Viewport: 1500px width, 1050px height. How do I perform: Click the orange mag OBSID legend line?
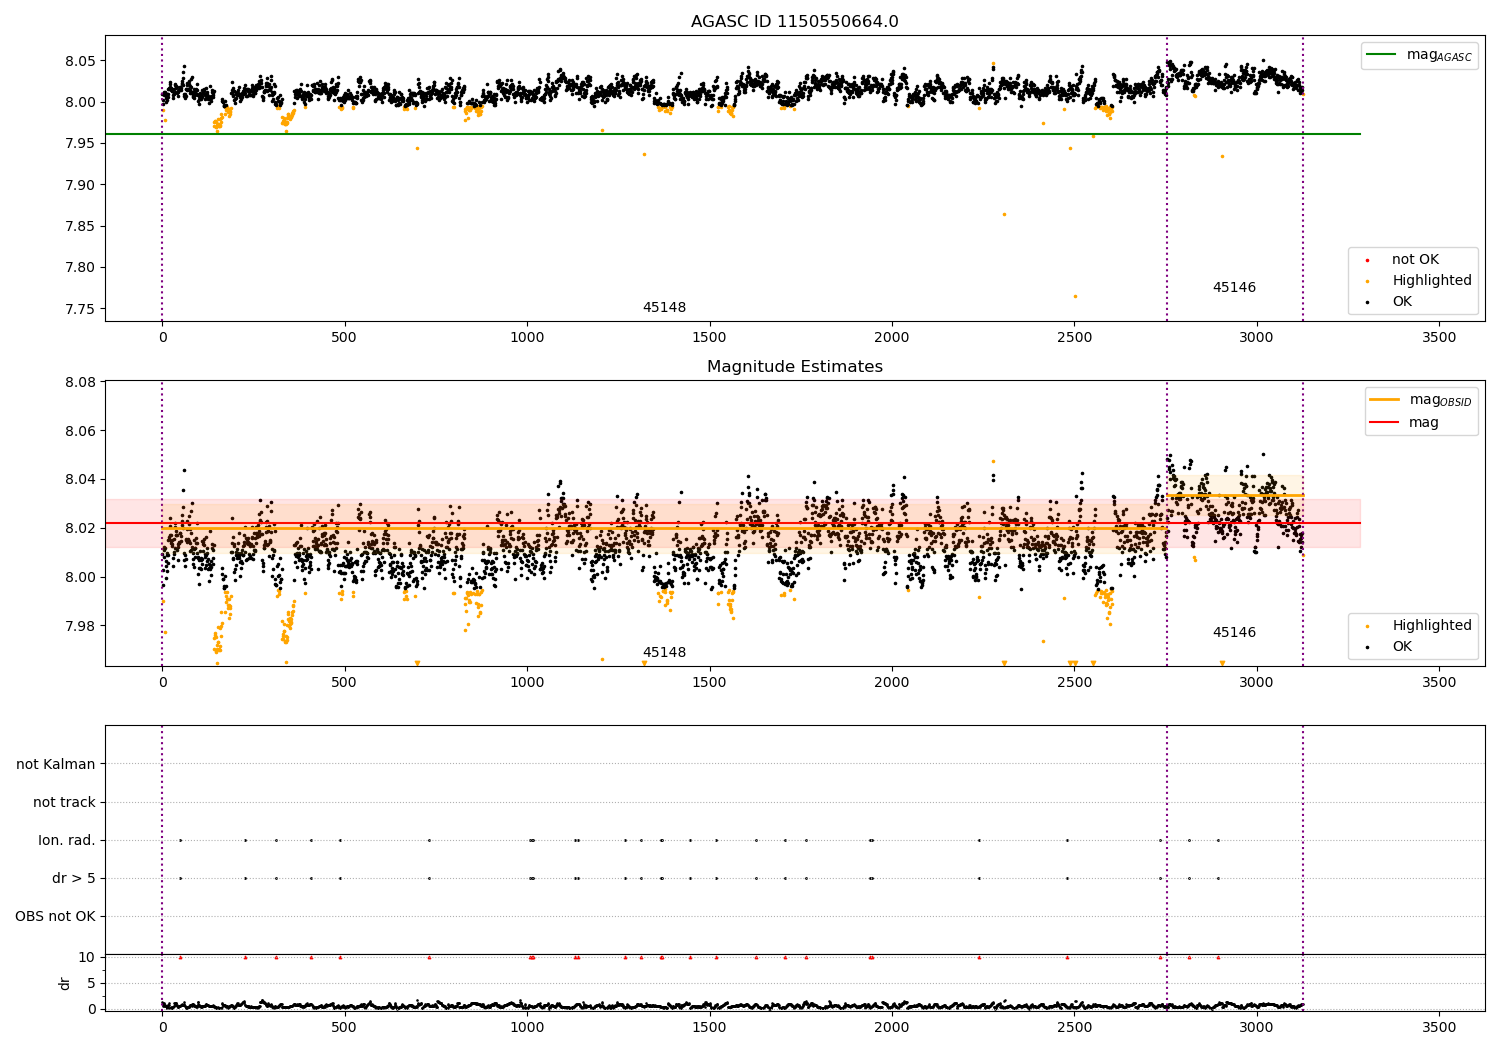click(x=1385, y=400)
